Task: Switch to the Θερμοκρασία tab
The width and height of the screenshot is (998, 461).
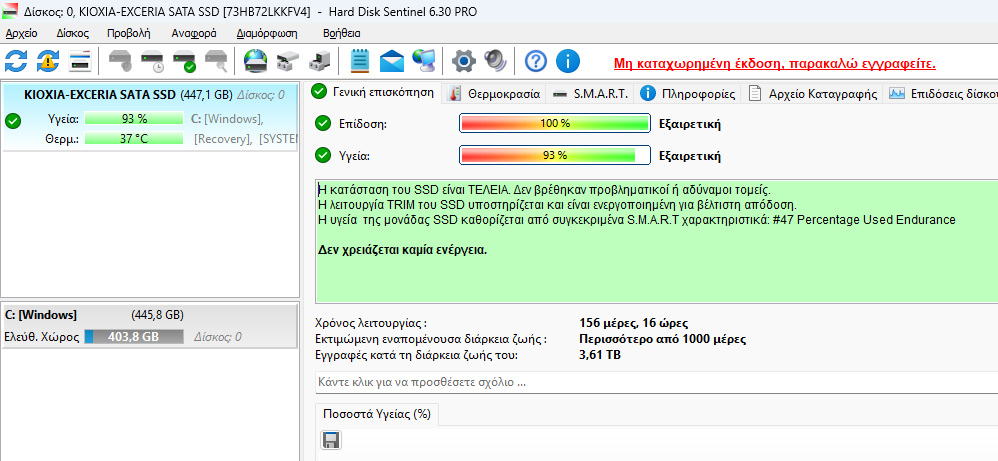Action: point(495,94)
